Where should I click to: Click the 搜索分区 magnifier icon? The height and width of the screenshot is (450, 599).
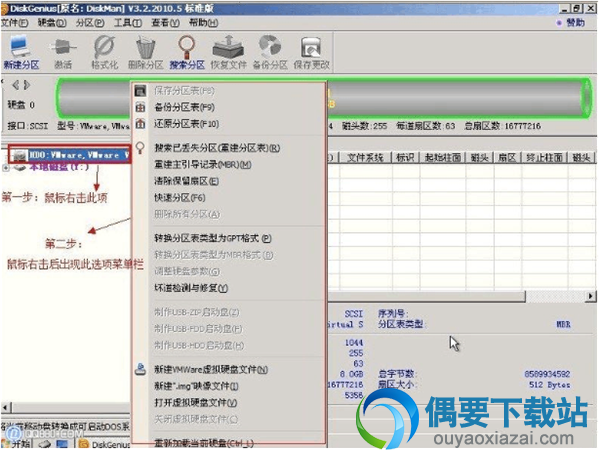pyautogui.click(x=187, y=52)
